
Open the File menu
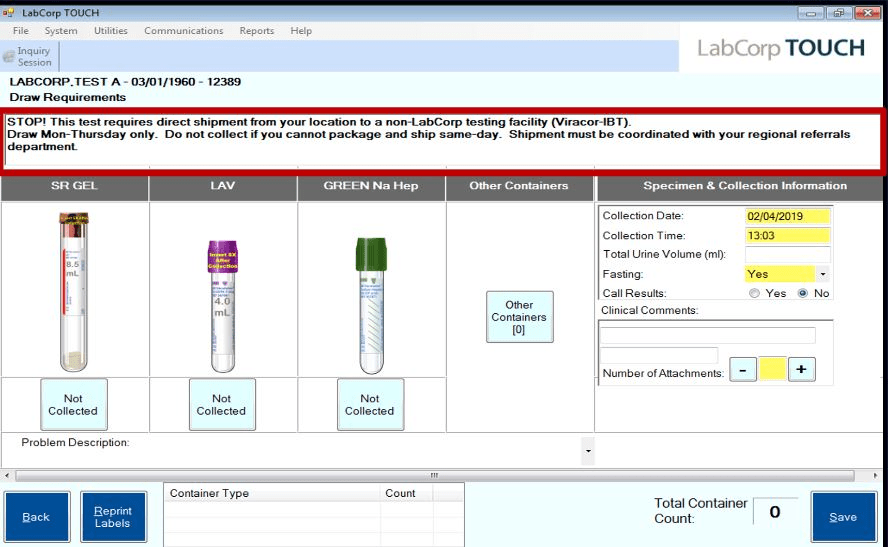click(x=20, y=31)
